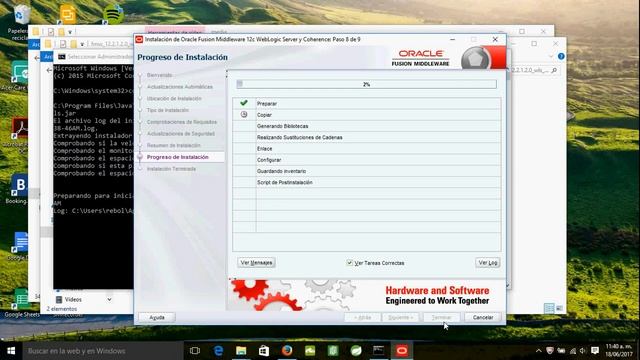This screenshot has height=360, width=640.
Task: Click the Ayuda button
Action: click(x=157, y=317)
